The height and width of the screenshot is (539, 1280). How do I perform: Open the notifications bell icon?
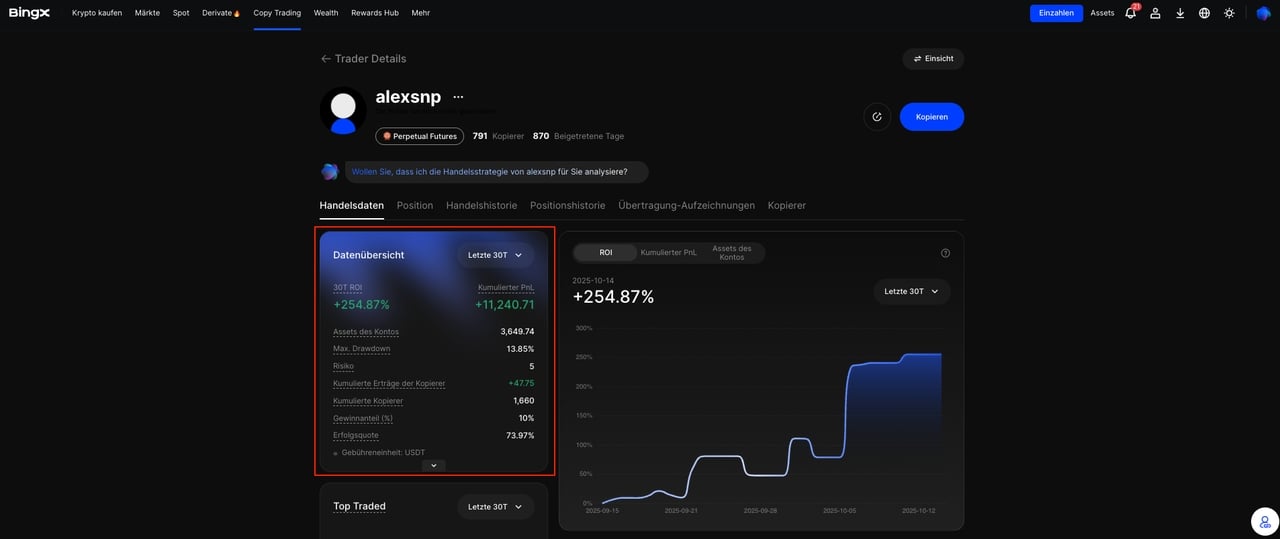[1130, 13]
